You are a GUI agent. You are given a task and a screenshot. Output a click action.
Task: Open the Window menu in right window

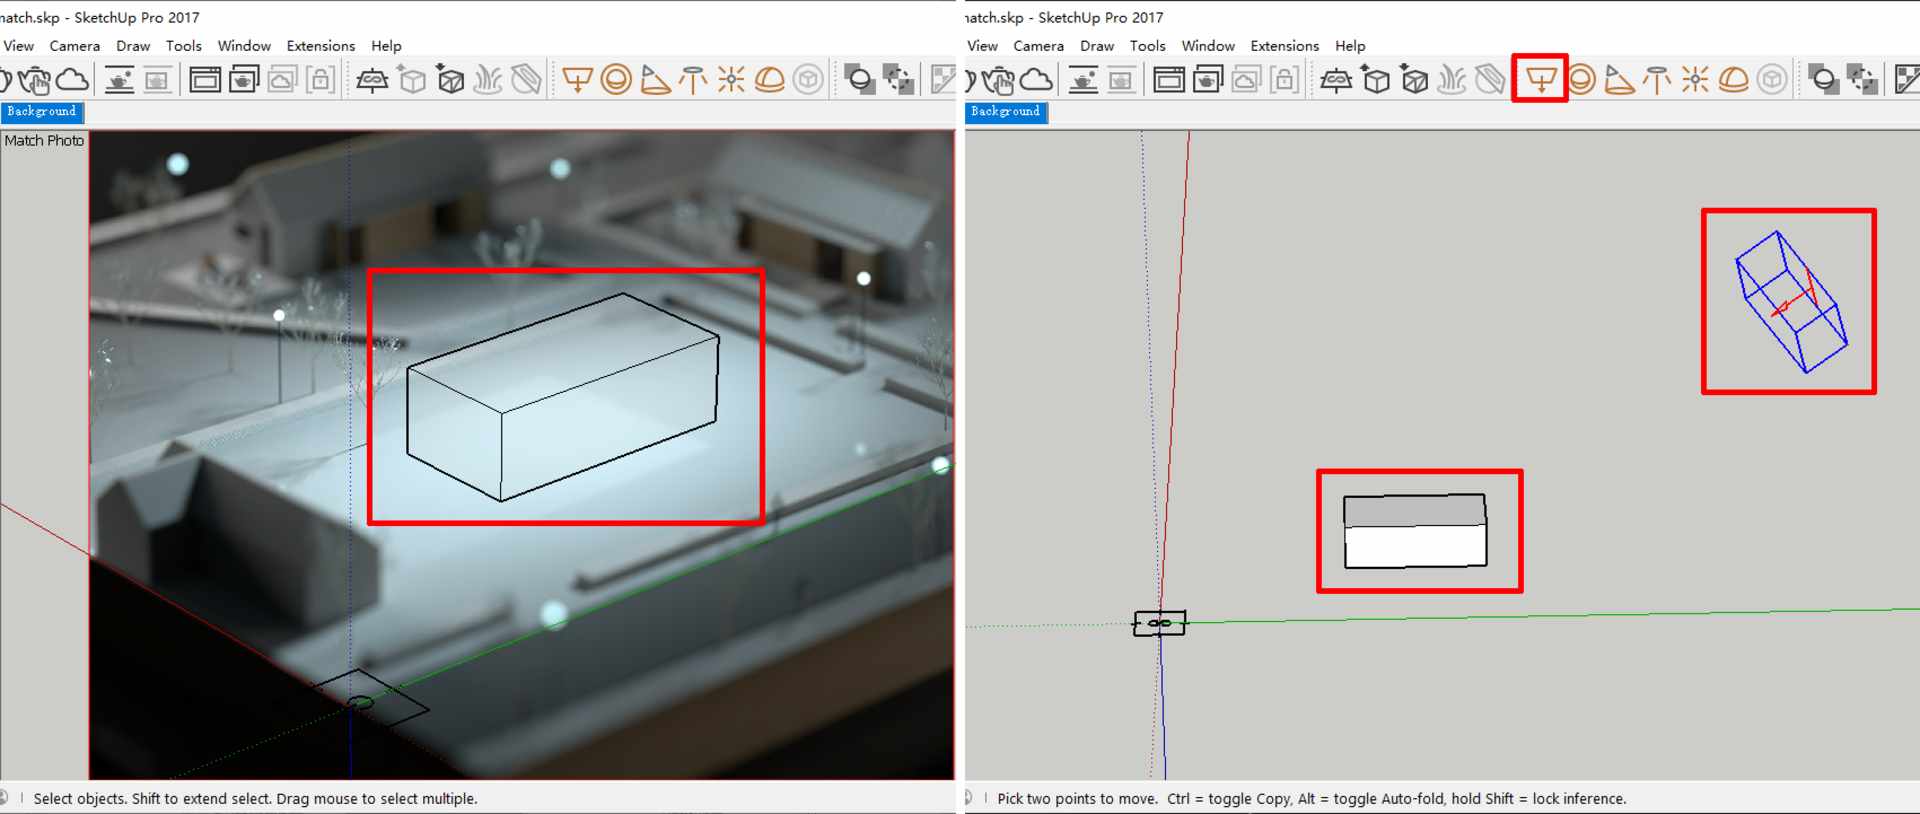coord(1208,46)
